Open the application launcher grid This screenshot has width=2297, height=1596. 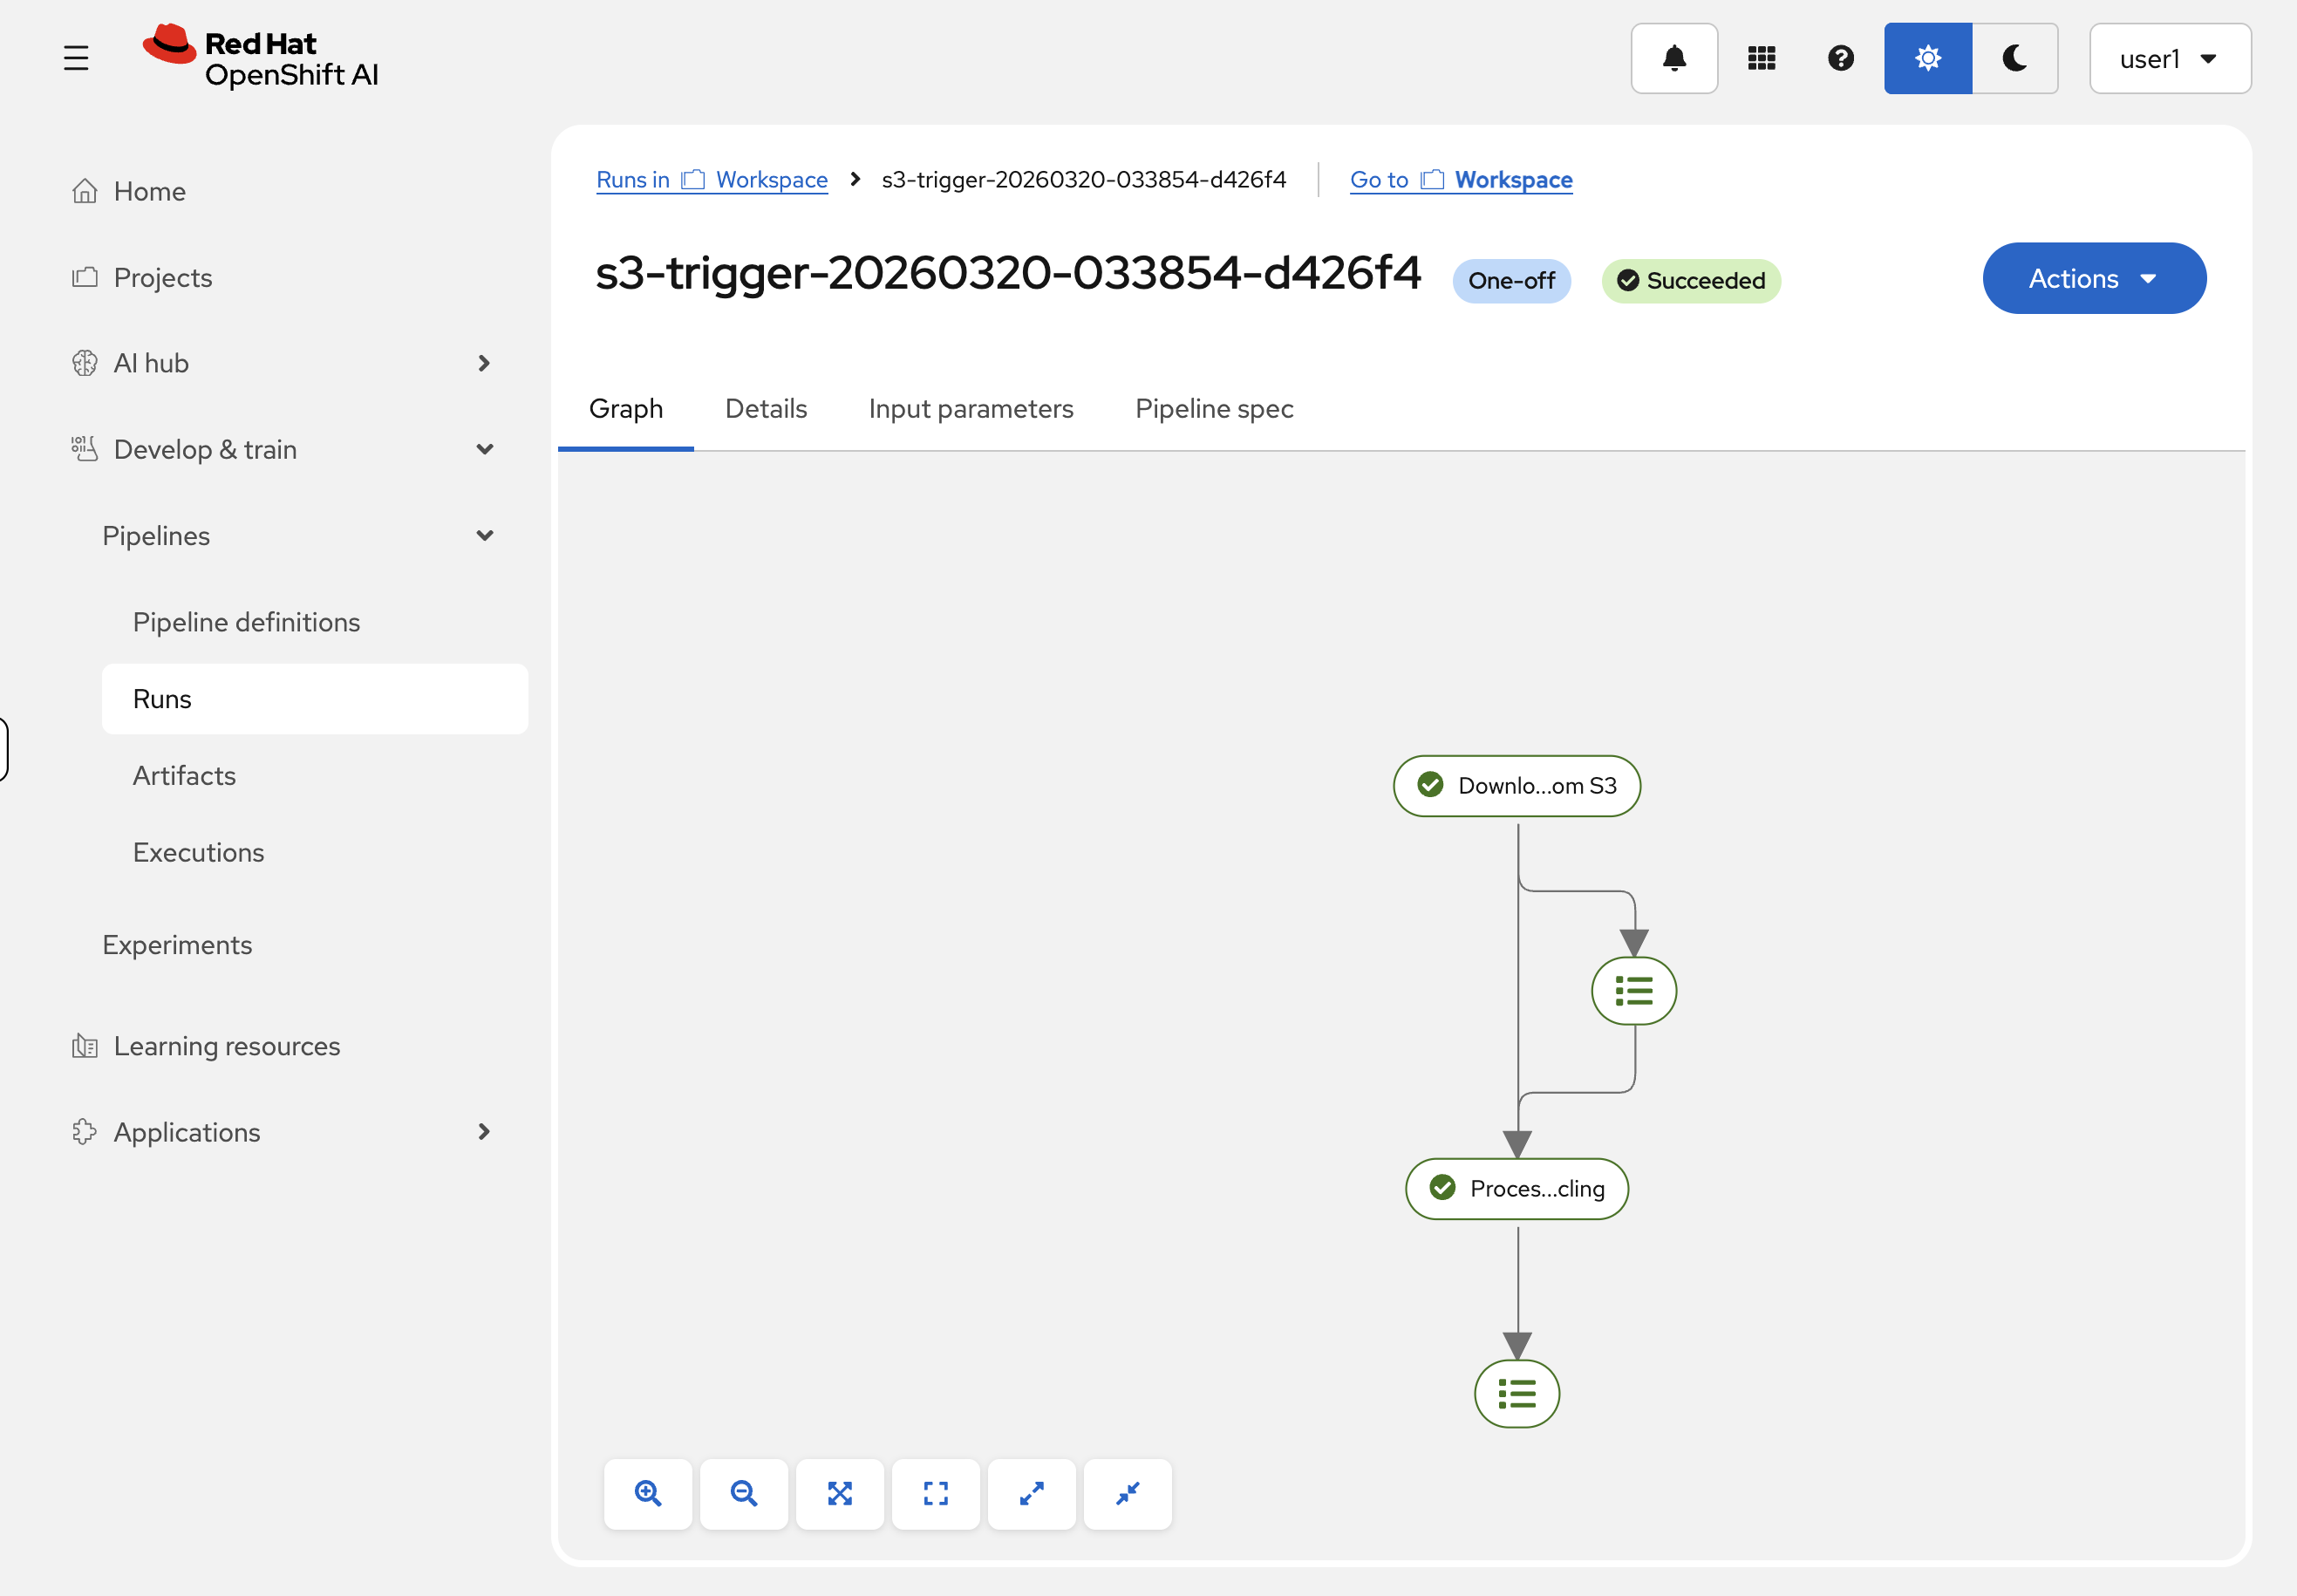pyautogui.click(x=1762, y=57)
